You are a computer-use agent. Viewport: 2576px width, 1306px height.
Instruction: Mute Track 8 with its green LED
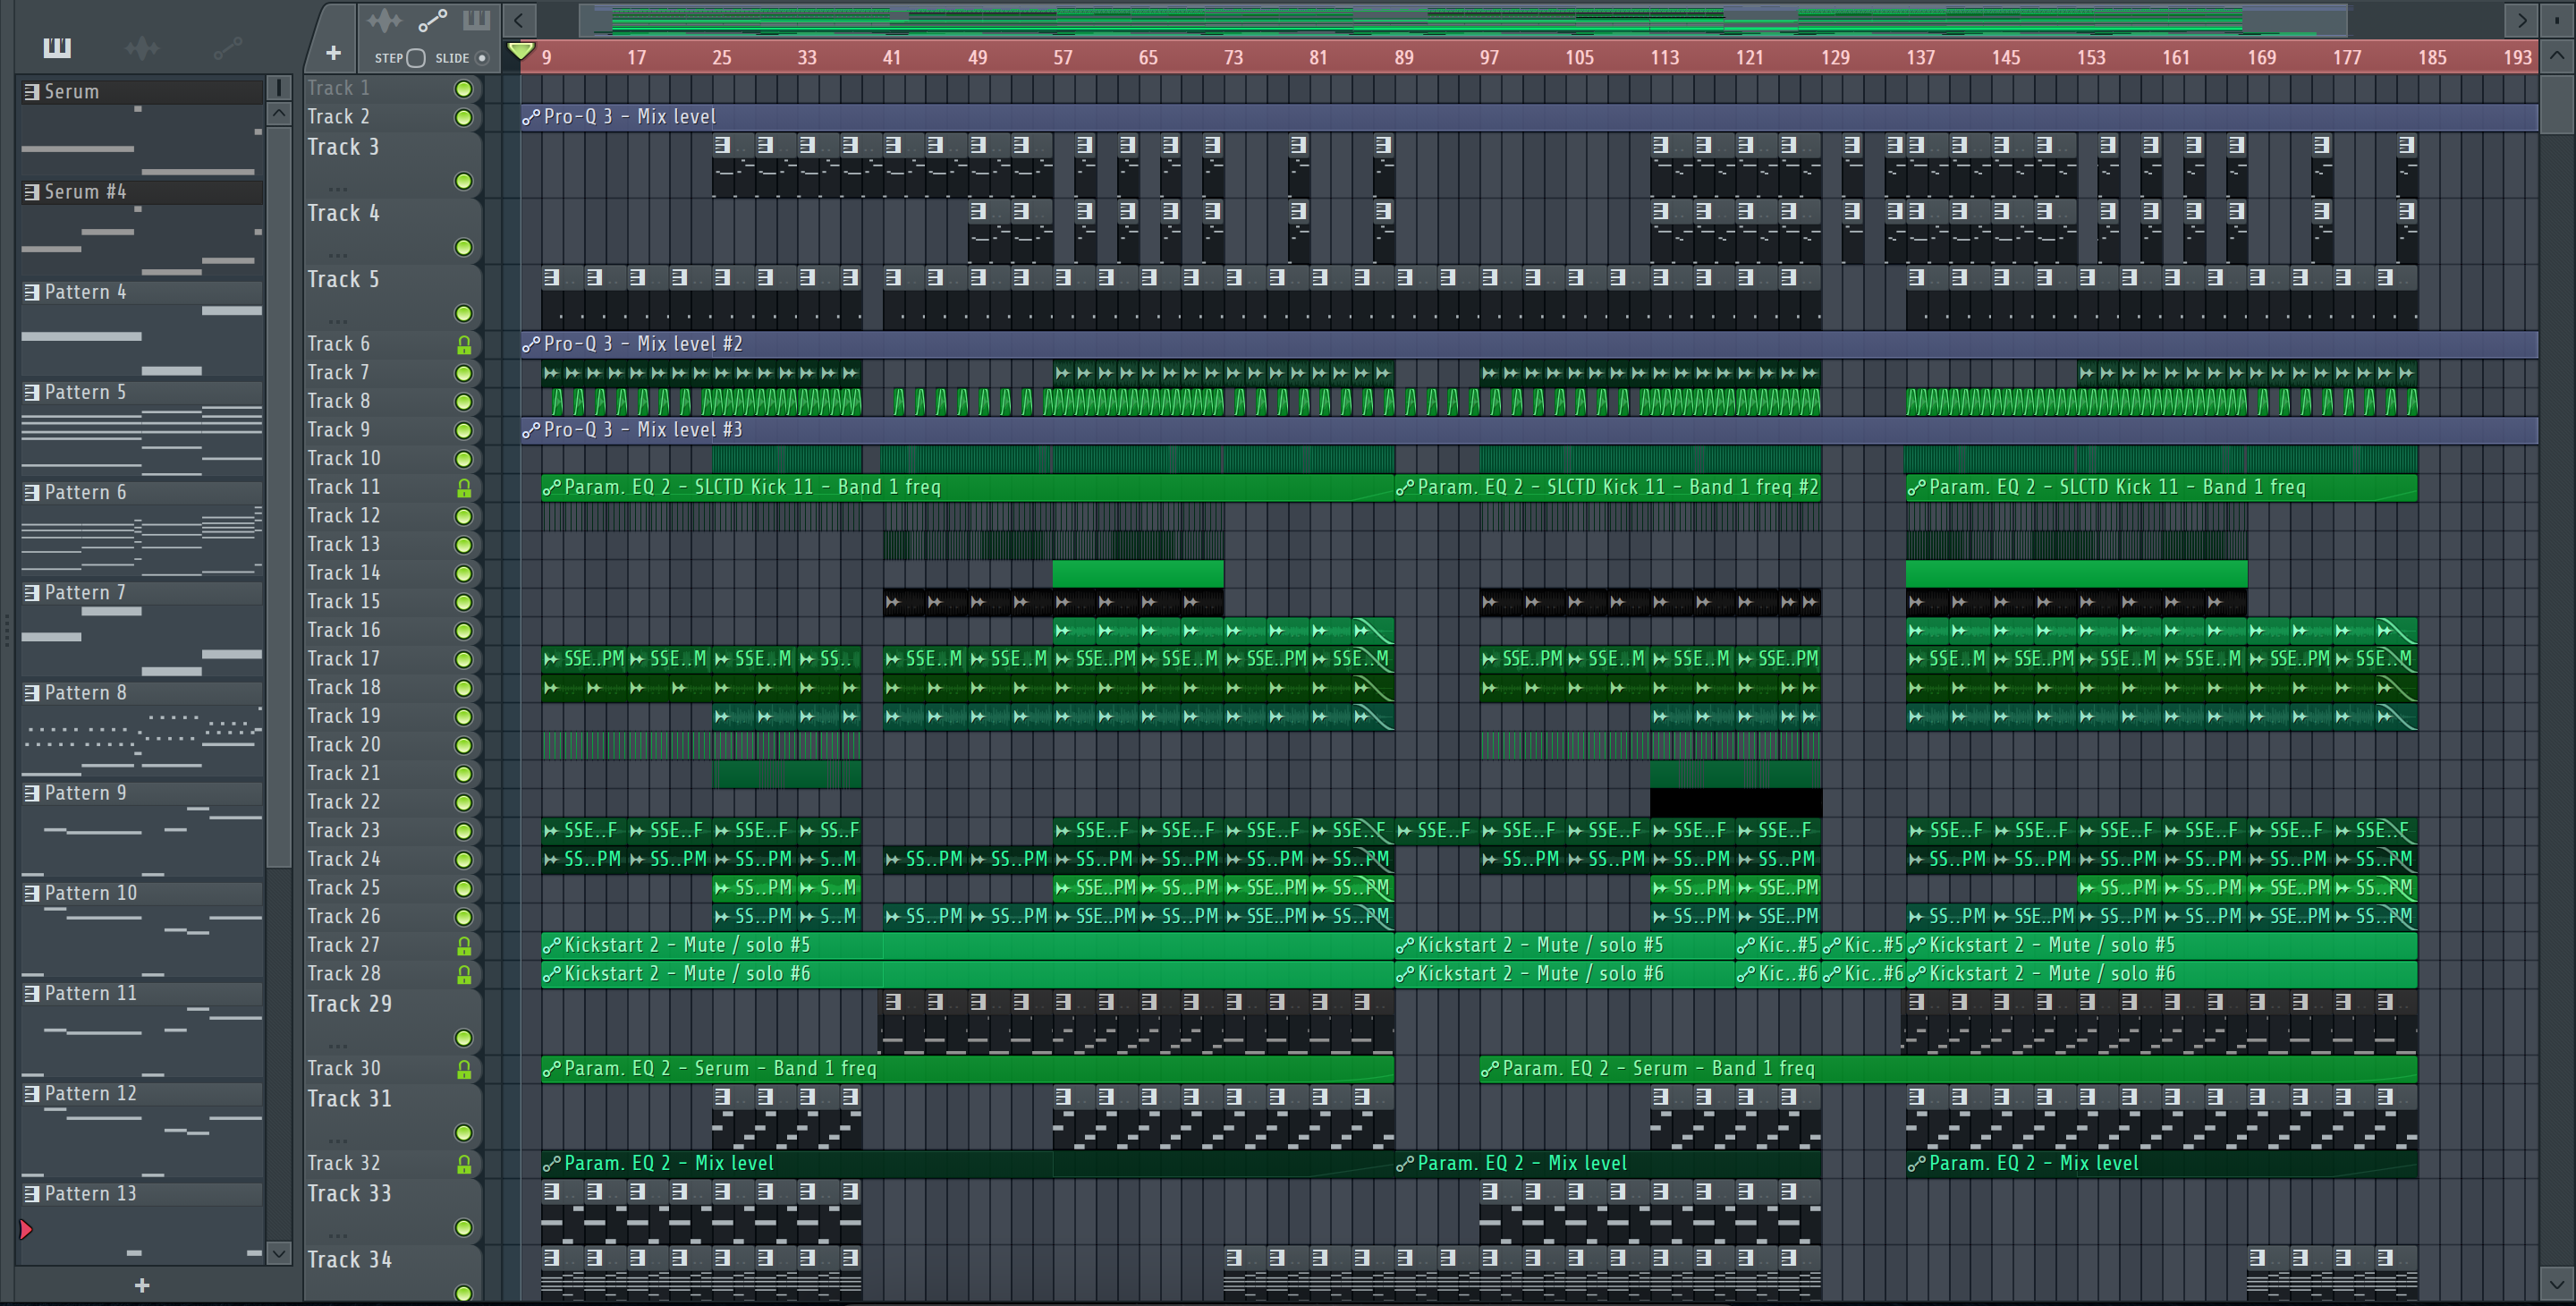tap(463, 402)
